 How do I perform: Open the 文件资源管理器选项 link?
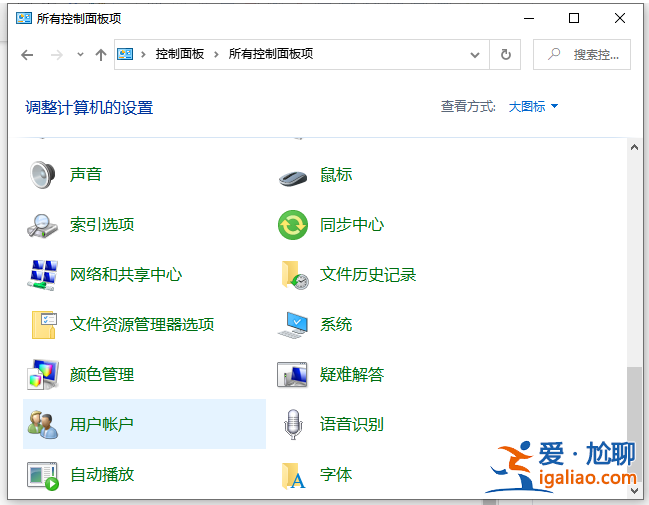[142, 325]
